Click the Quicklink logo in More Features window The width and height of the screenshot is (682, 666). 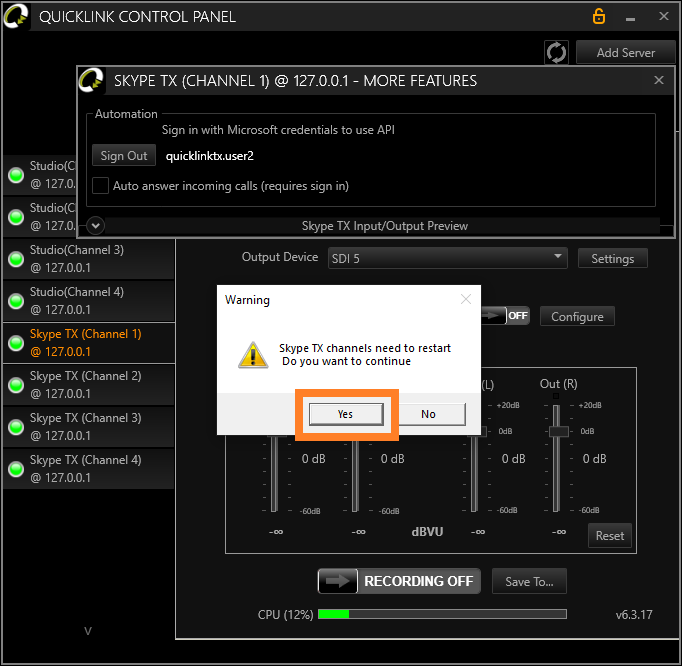tap(91, 80)
